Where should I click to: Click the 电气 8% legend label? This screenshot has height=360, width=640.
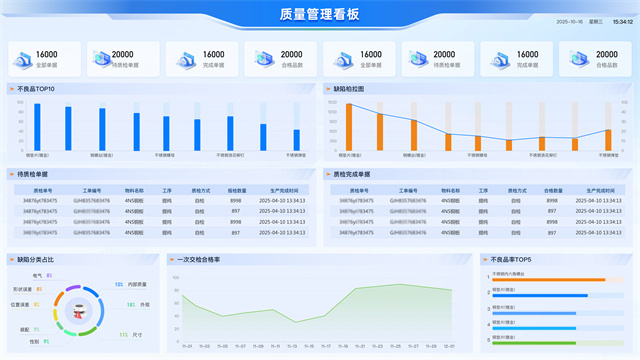point(42,276)
